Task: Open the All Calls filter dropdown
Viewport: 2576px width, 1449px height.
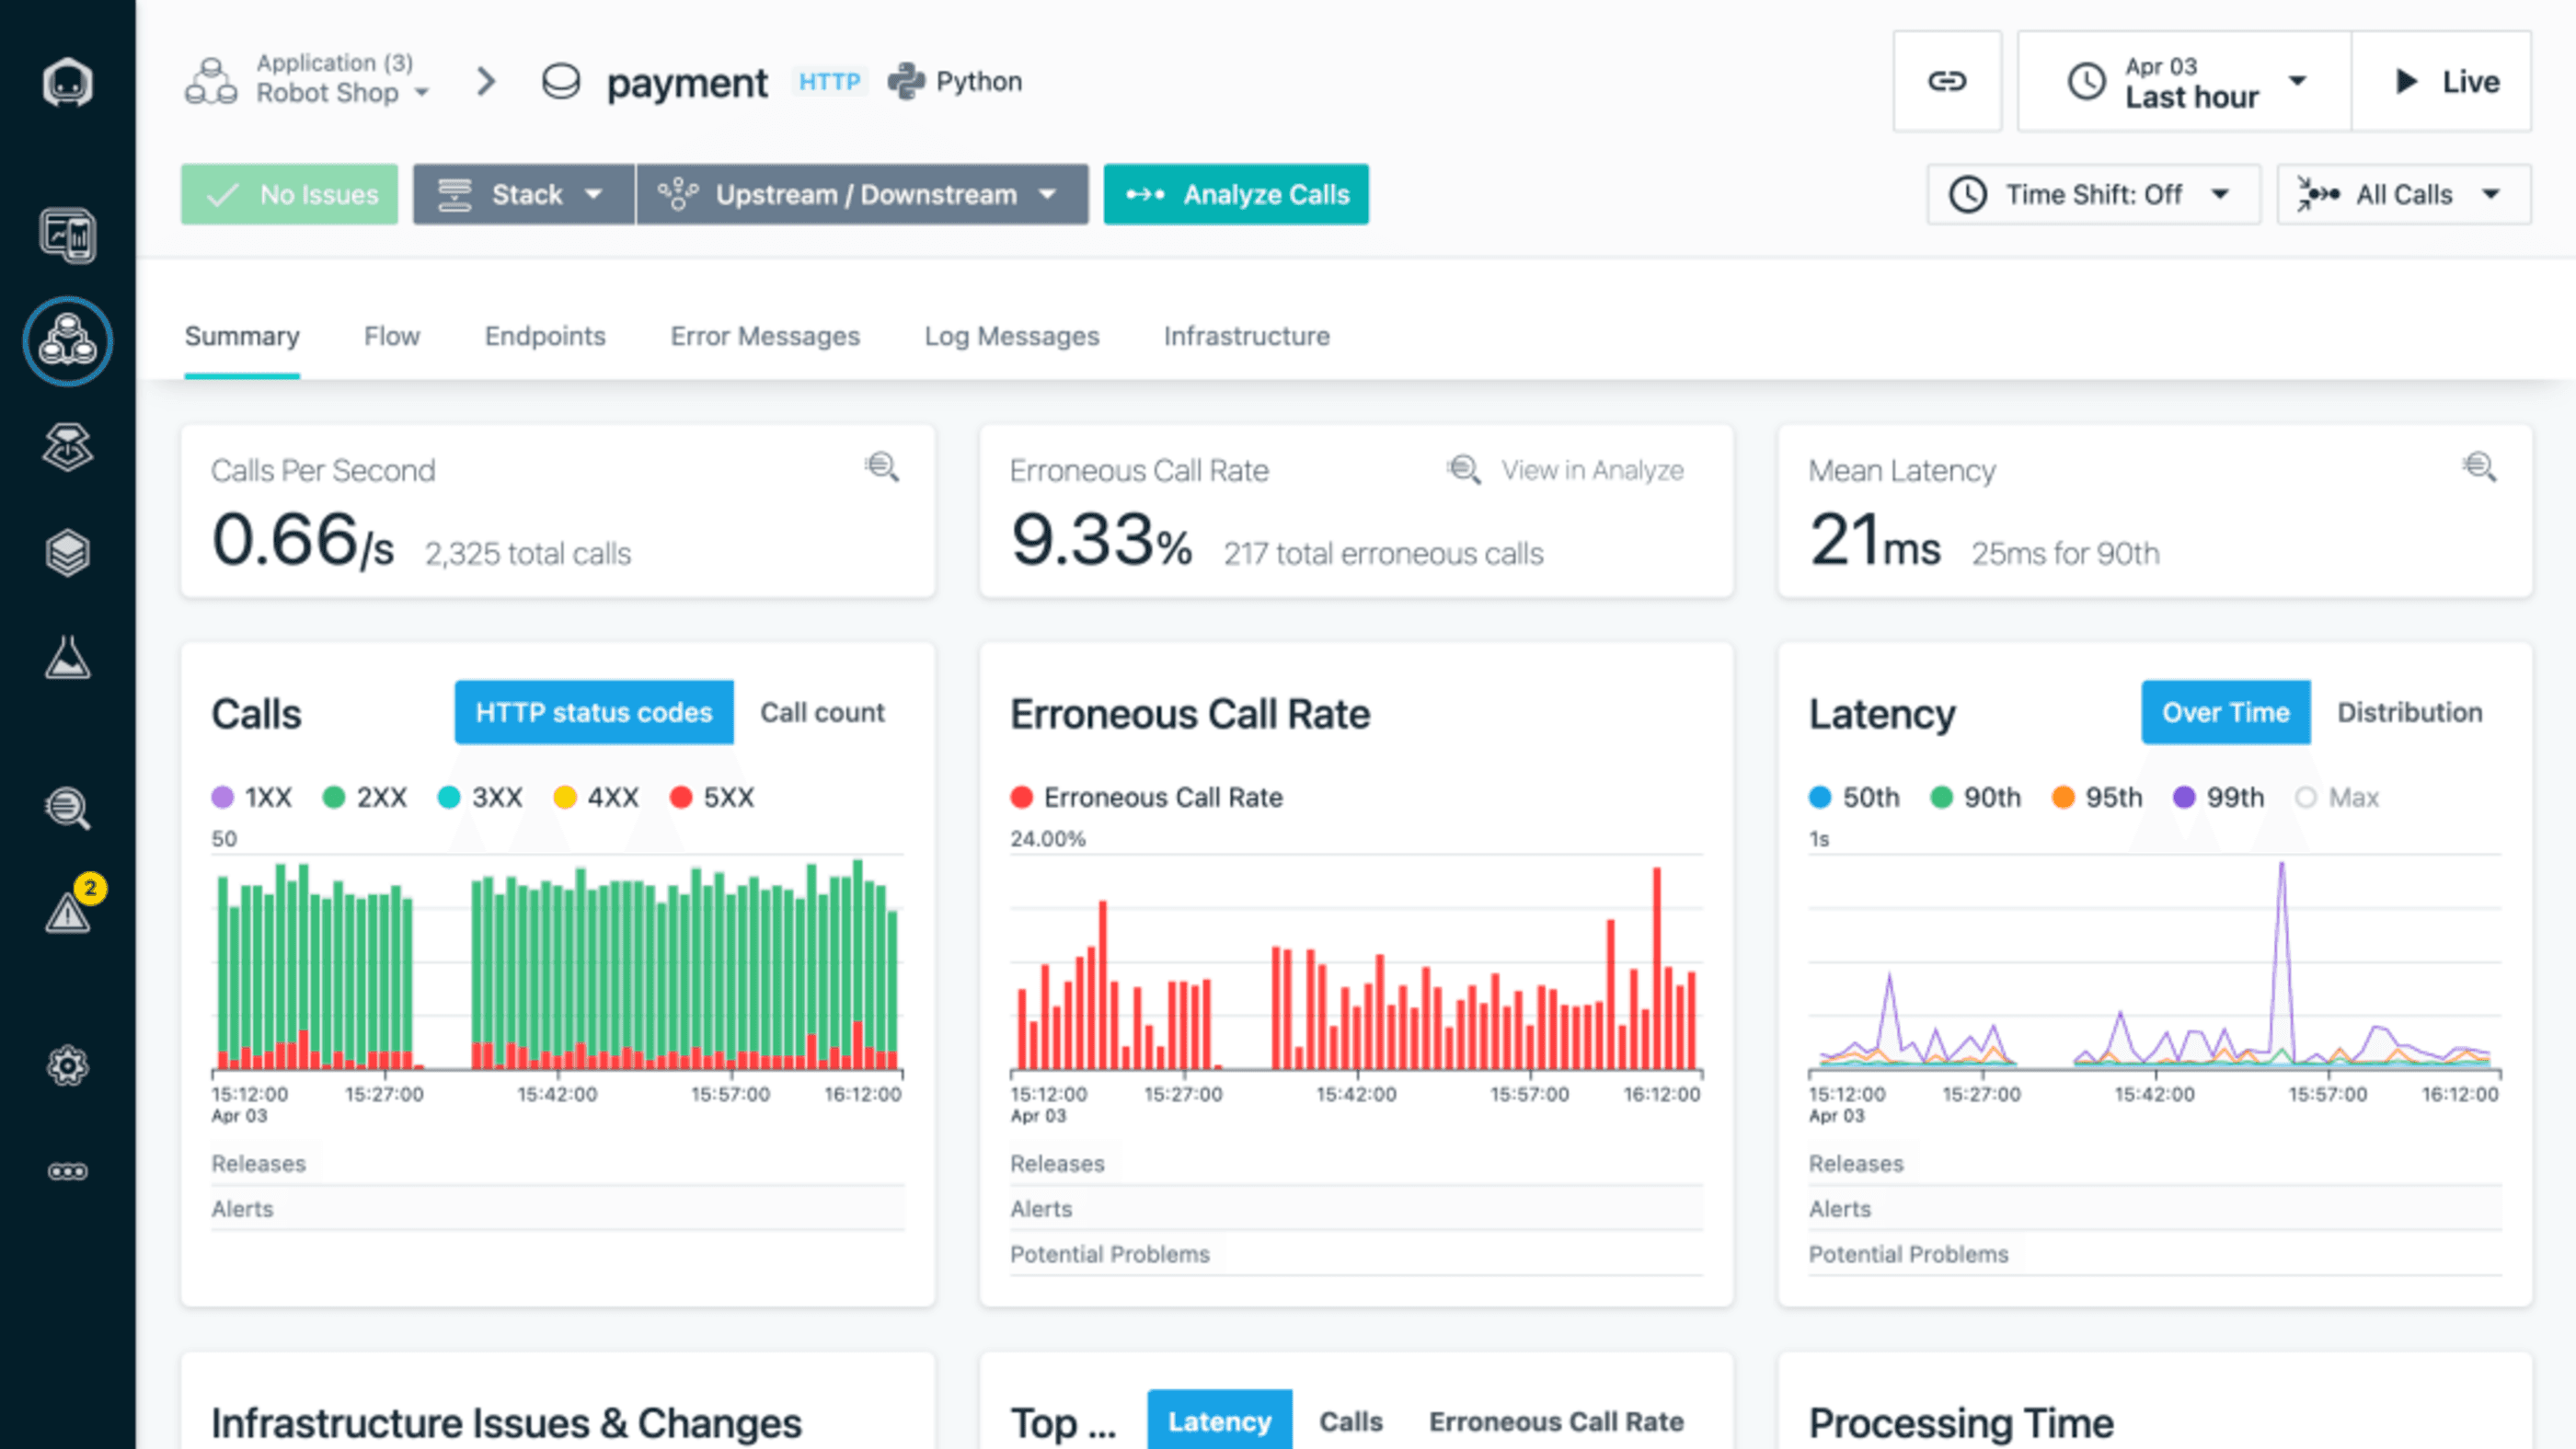Action: tap(2403, 194)
